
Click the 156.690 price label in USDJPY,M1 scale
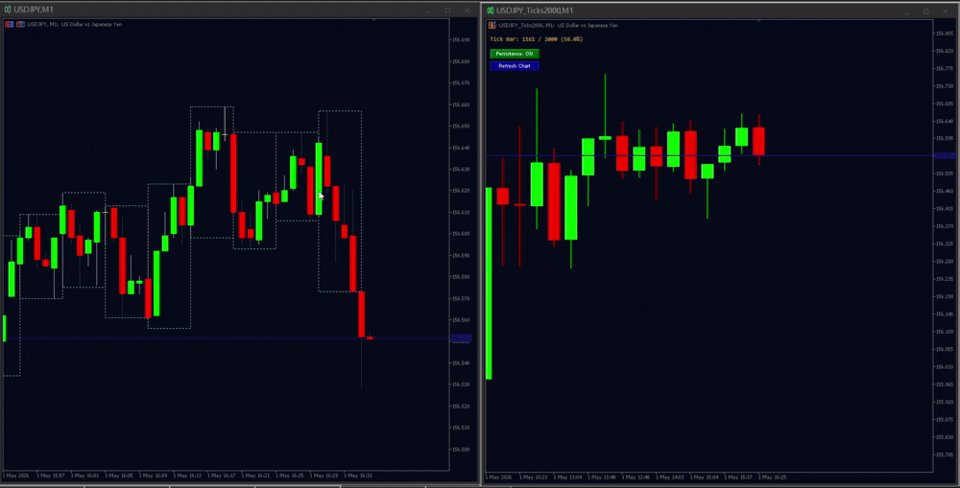(460, 40)
